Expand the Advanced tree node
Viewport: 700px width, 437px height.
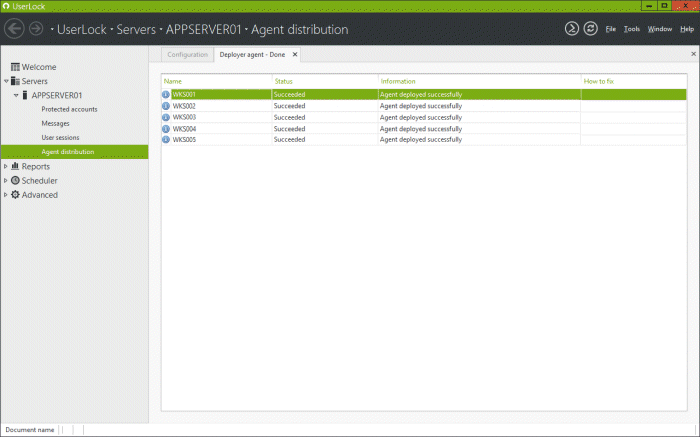[x=6, y=195]
